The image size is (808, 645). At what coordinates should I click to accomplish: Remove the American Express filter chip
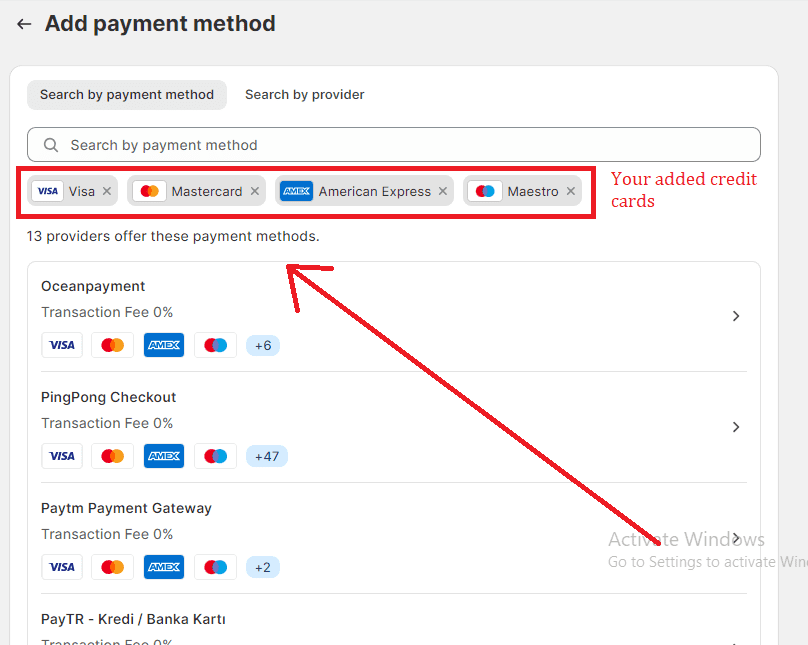coord(443,191)
